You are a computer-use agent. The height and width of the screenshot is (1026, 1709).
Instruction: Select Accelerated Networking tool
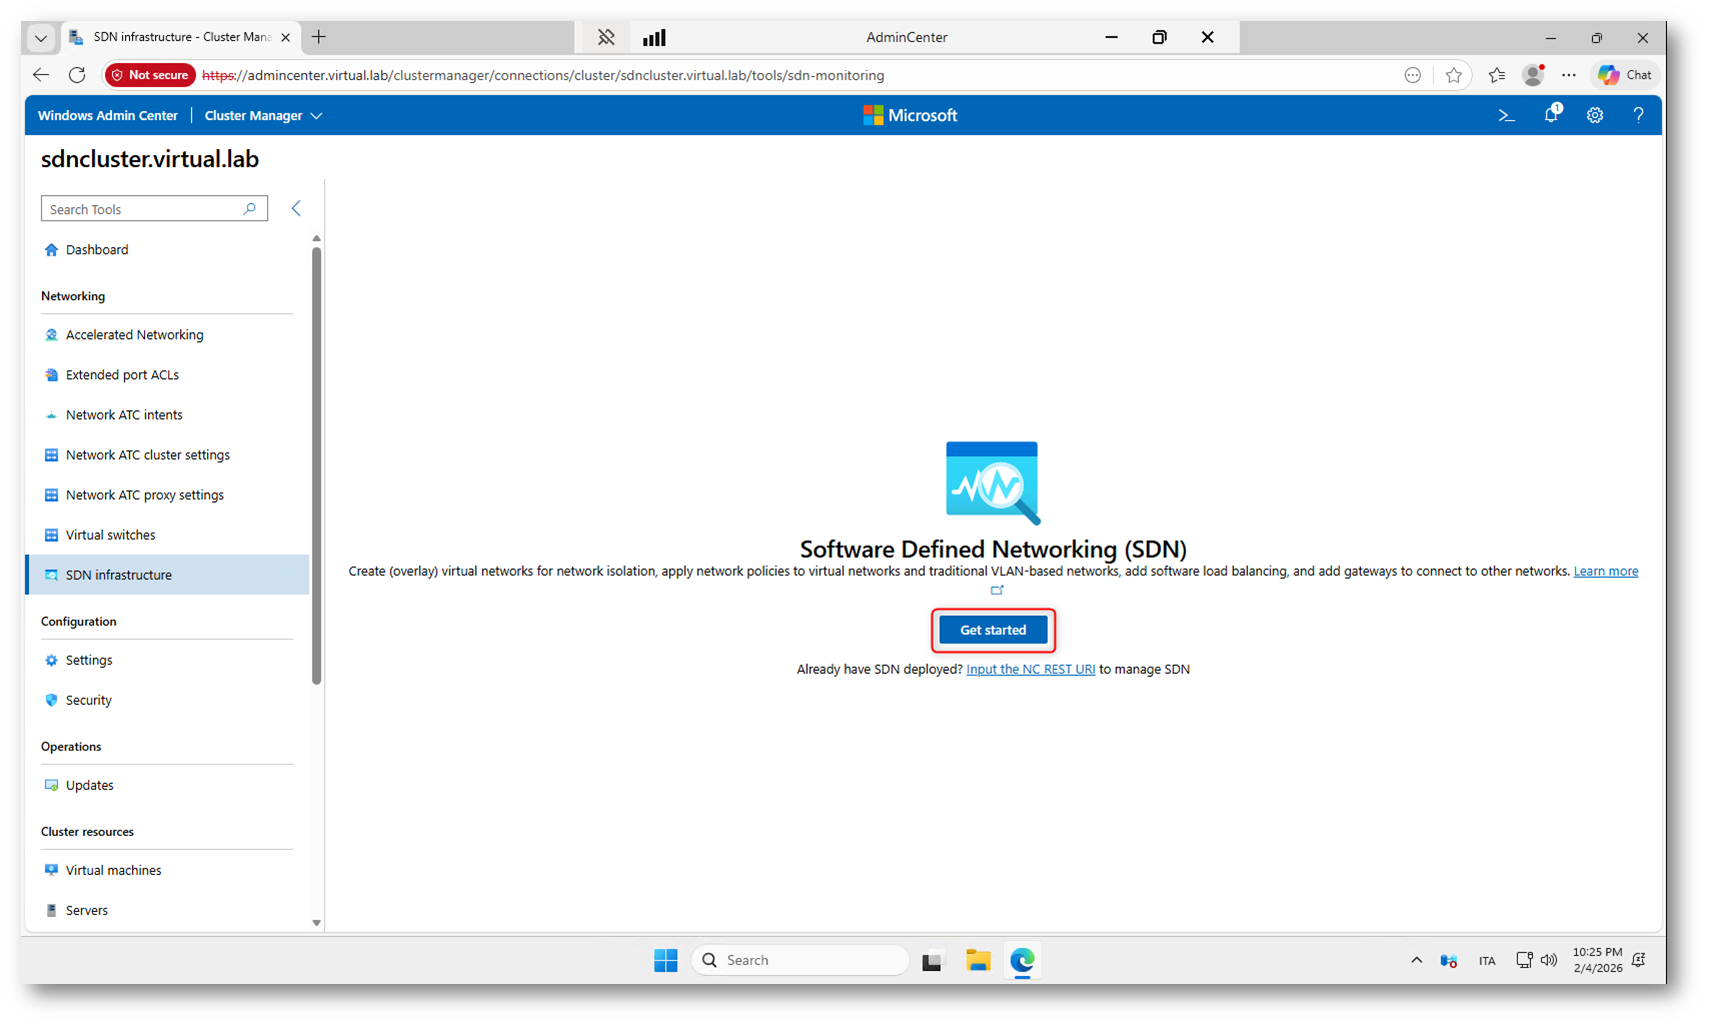pyautogui.click(x=135, y=335)
